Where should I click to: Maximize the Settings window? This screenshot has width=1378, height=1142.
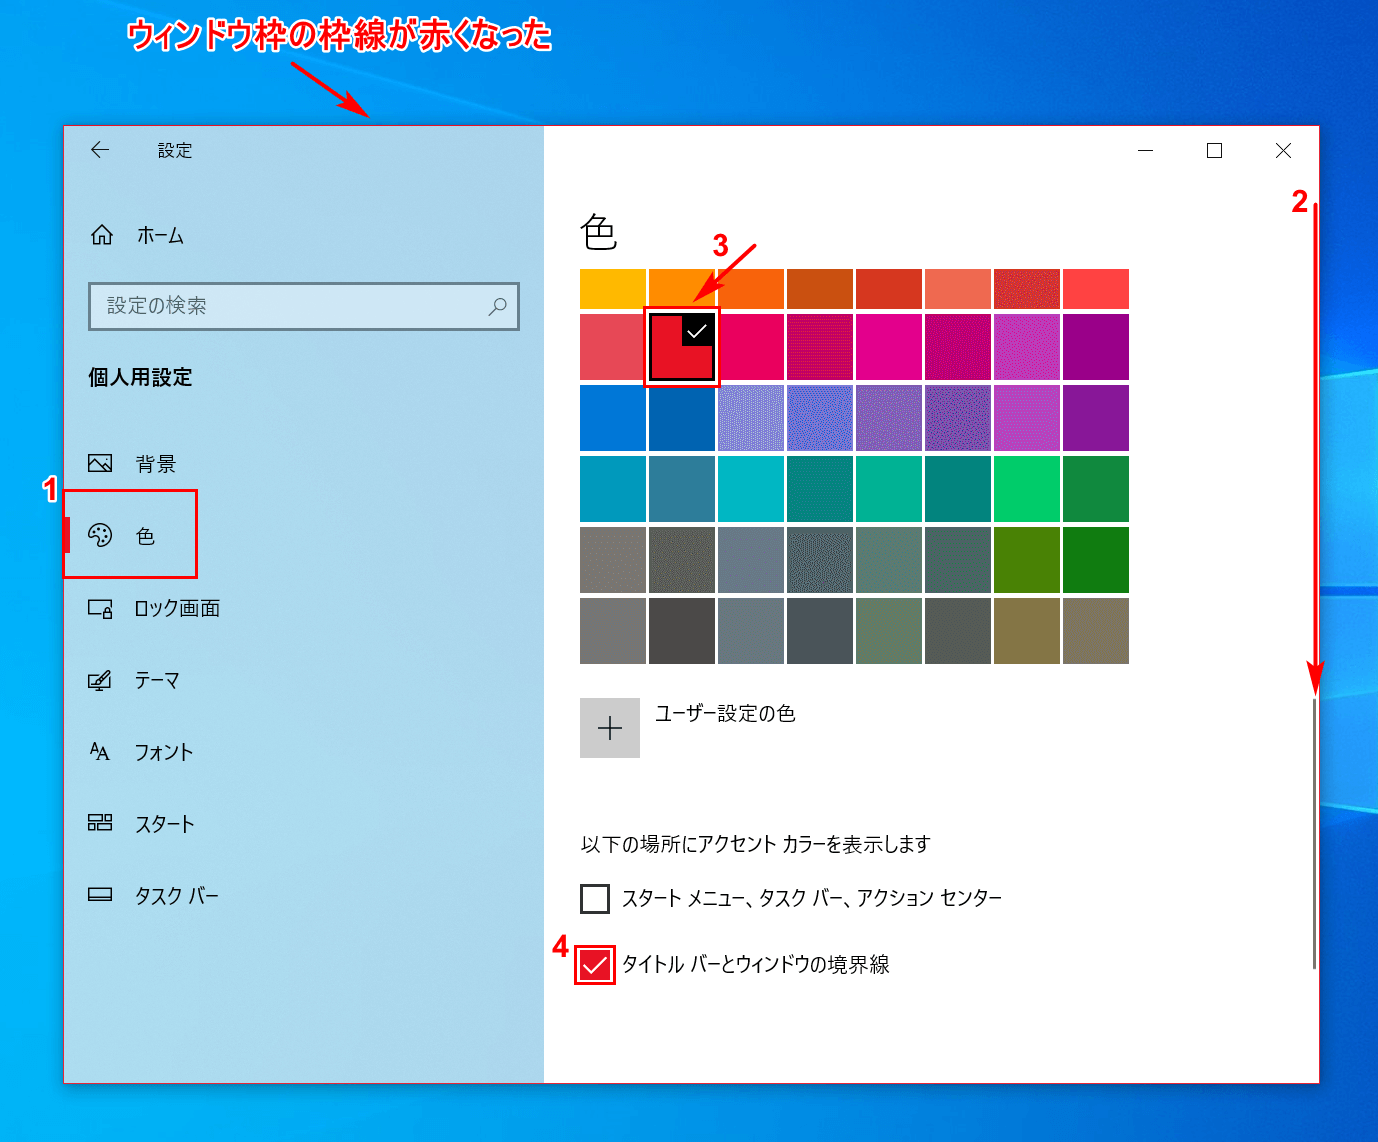[x=1214, y=150]
